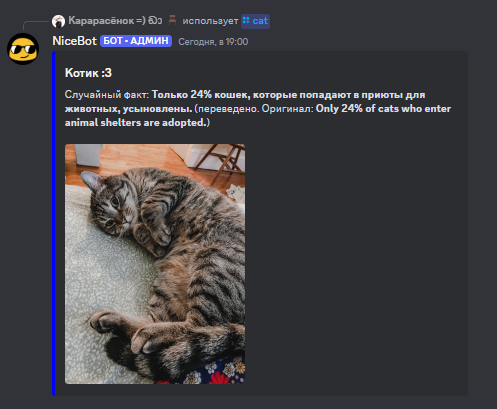Open the cat slash command mention
Screen dimensions: 497x409
[255, 21]
